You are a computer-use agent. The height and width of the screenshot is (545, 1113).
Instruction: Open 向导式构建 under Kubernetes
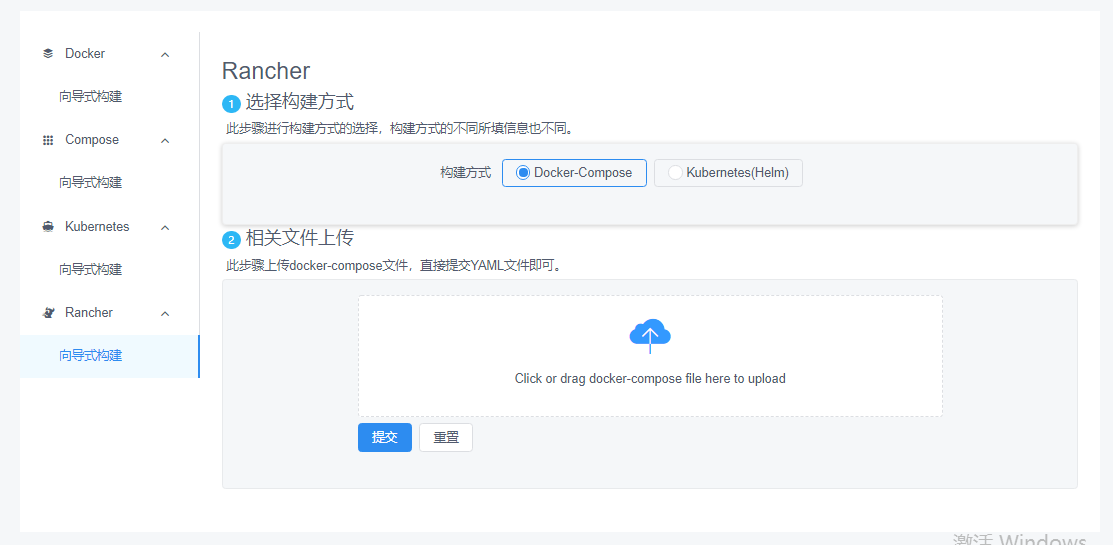click(91, 270)
